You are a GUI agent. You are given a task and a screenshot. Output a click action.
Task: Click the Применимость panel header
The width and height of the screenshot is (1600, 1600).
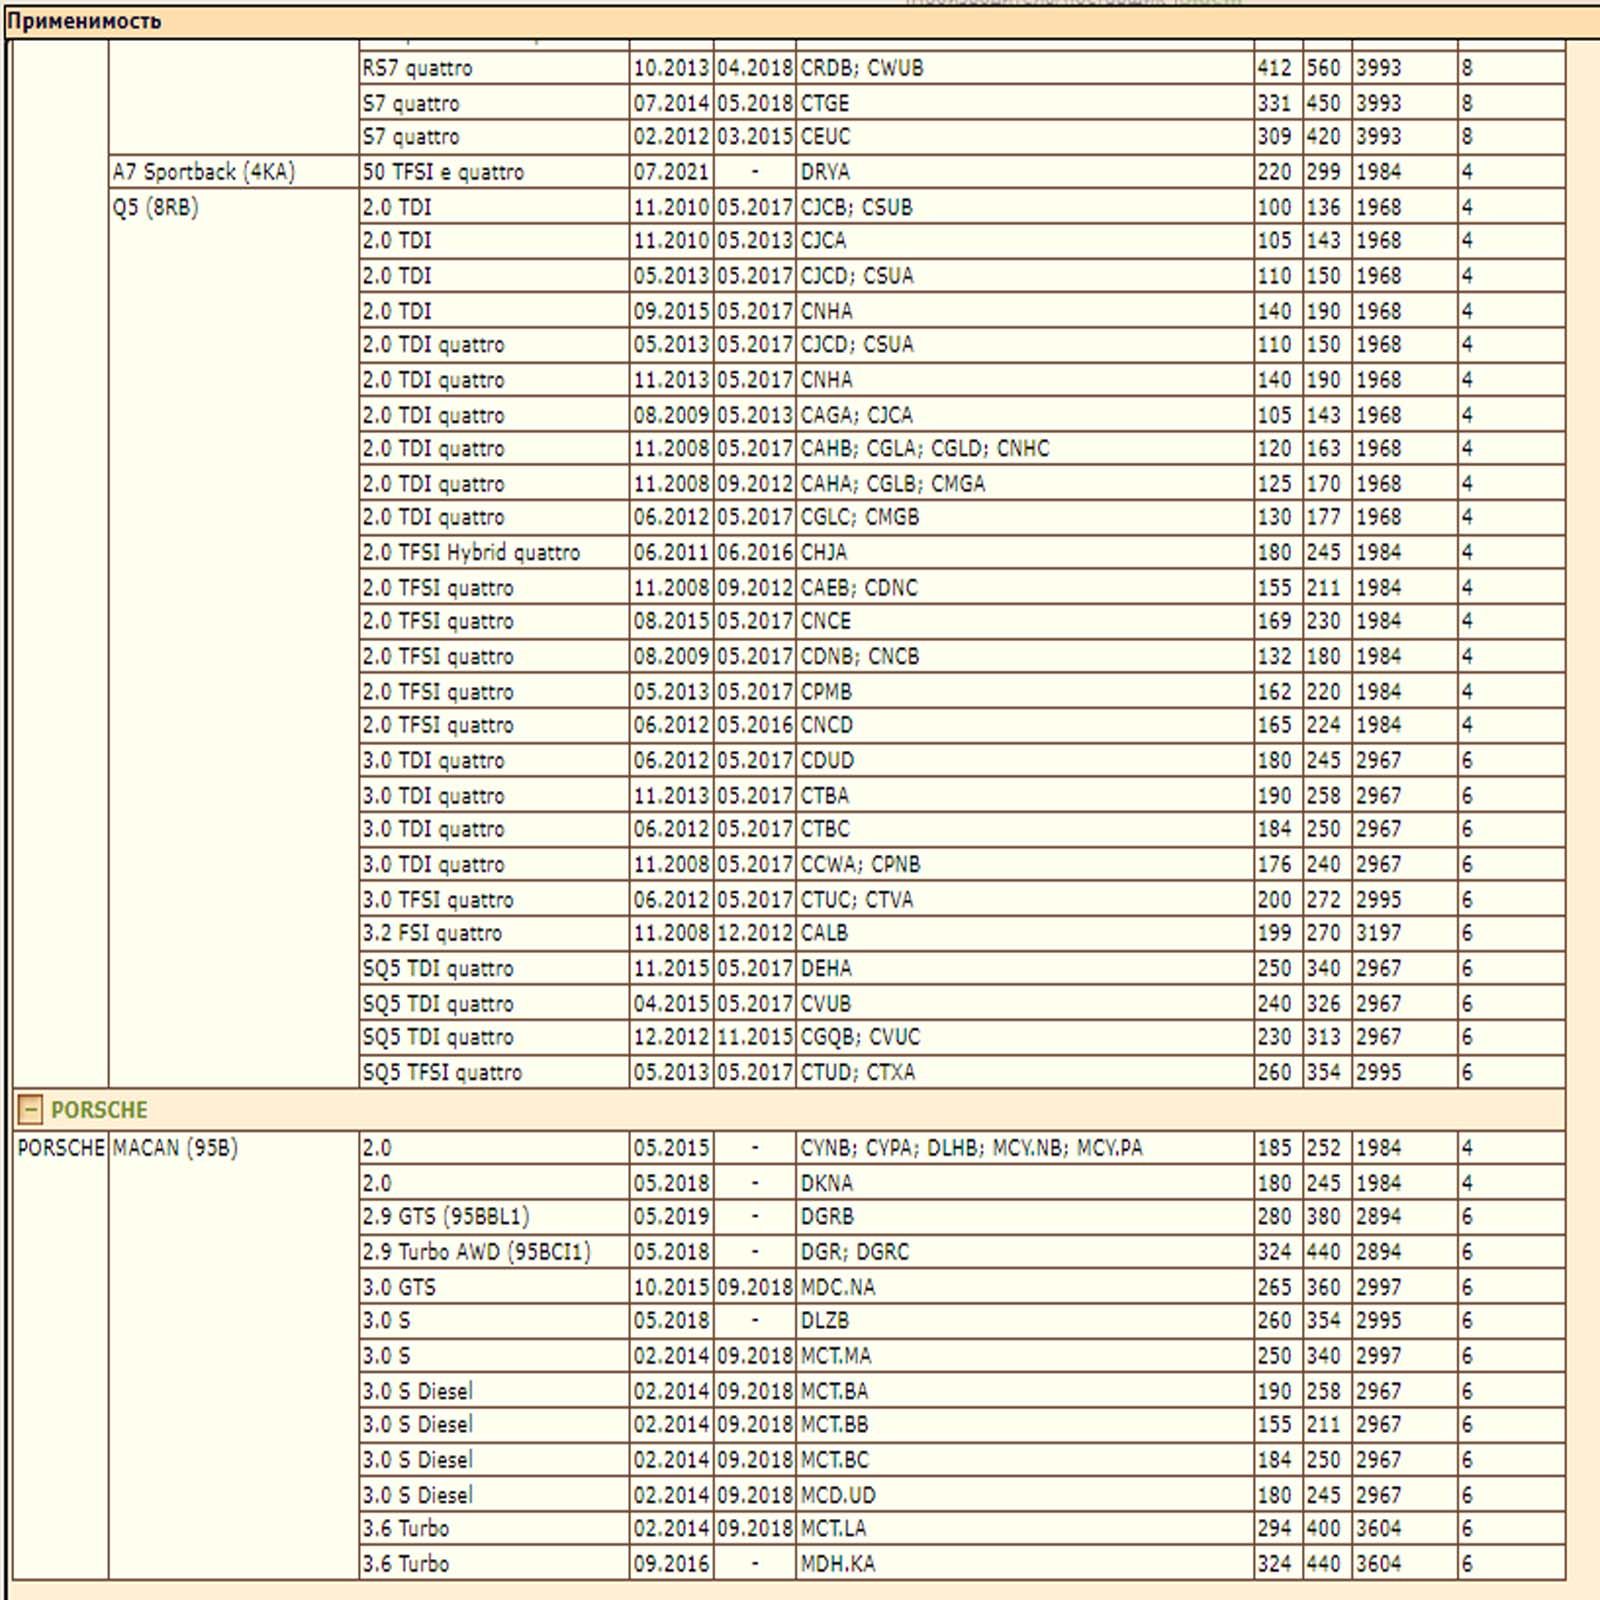coord(84,21)
